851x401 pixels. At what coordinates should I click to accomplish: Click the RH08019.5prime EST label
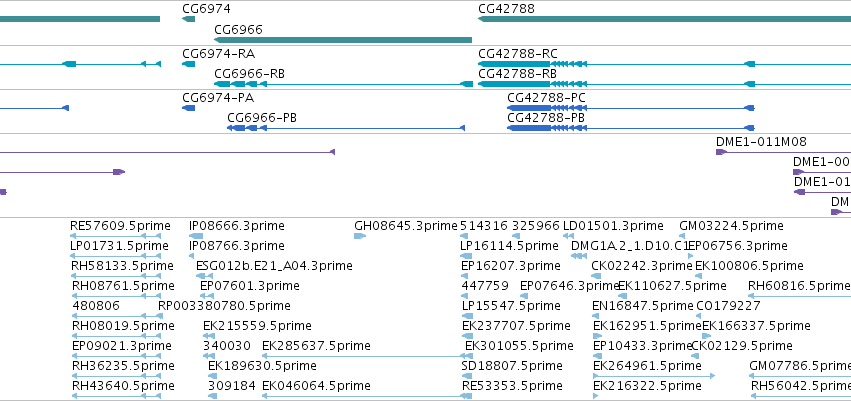(x=123, y=326)
